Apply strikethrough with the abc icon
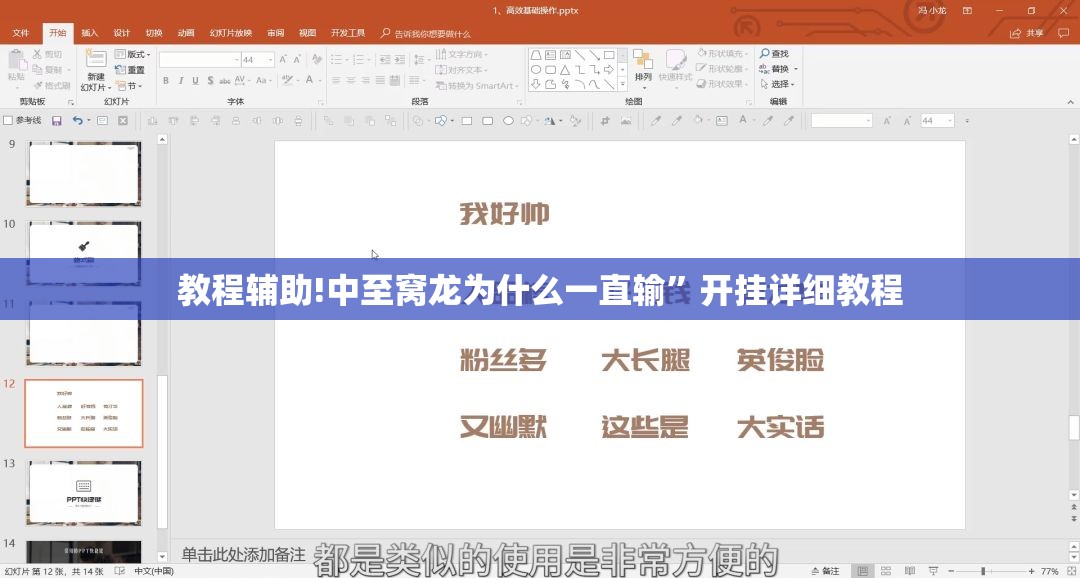Image resolution: width=1080 pixels, height=578 pixels. tap(225, 81)
